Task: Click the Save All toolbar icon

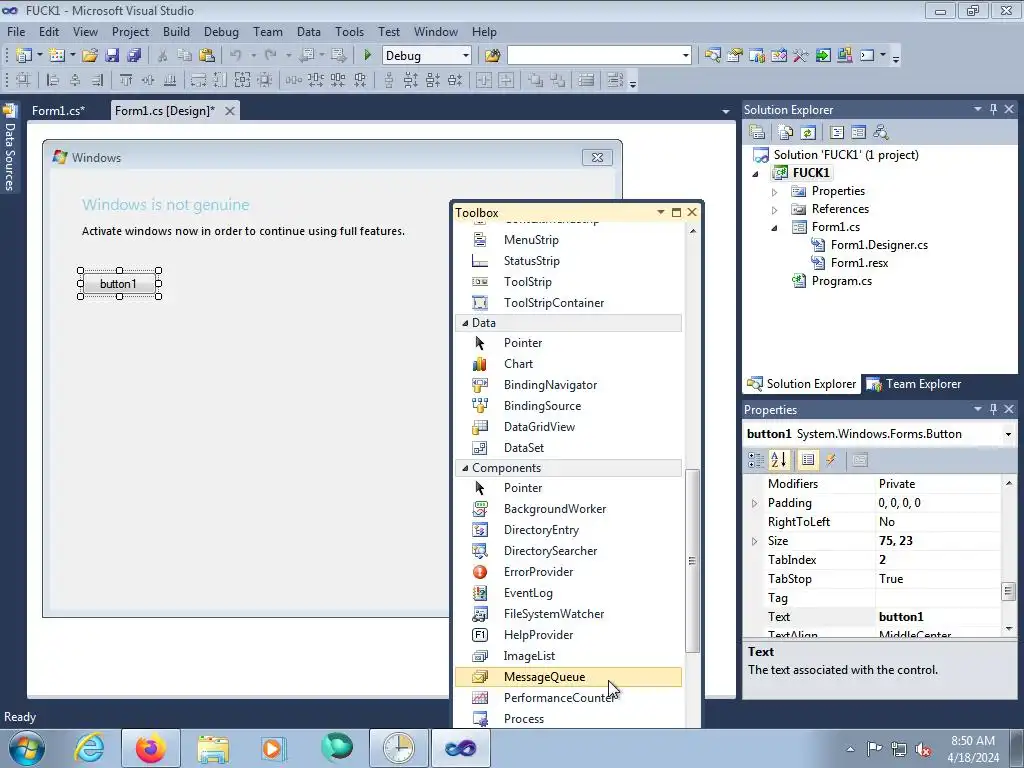Action: pyautogui.click(x=134, y=56)
